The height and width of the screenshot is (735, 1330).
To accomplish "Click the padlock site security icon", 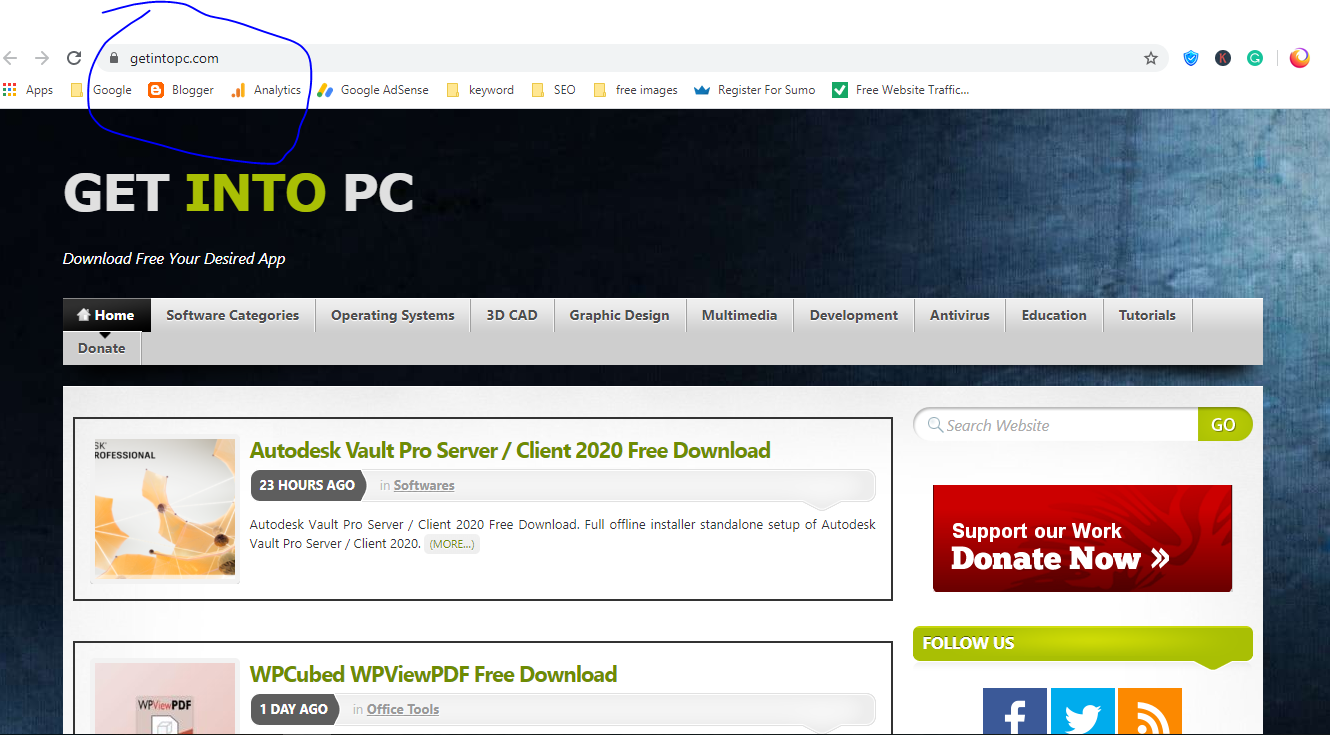I will tap(113, 58).
